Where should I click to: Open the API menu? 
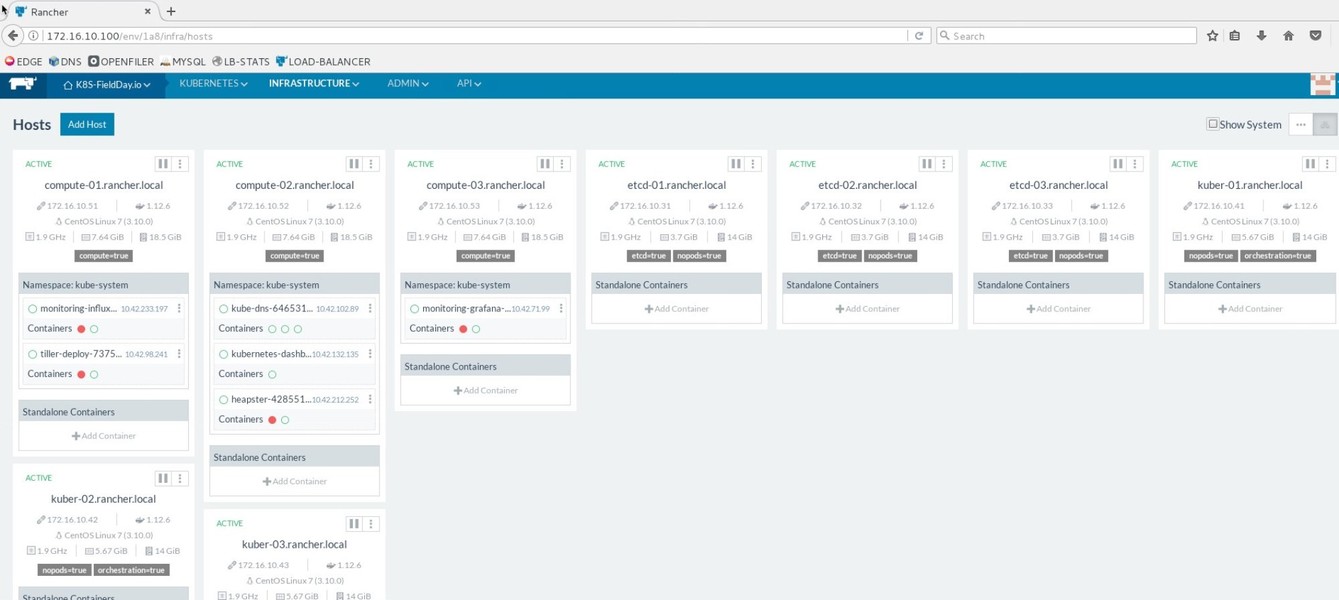pyautogui.click(x=469, y=84)
